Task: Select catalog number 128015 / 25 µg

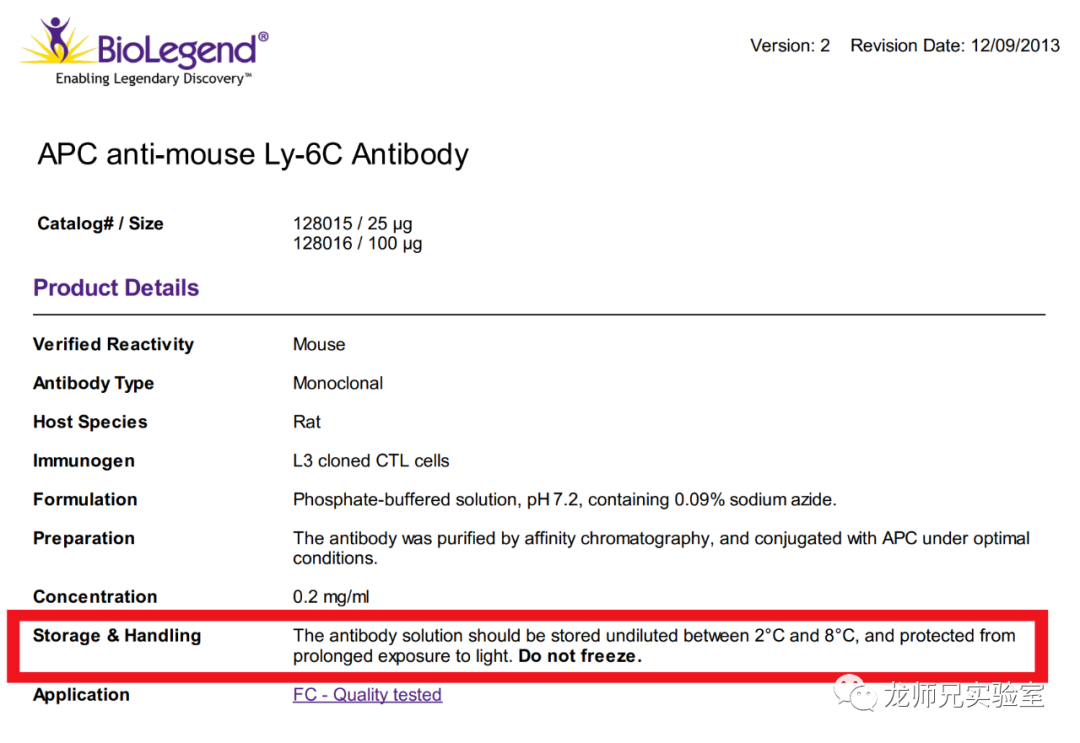Action: point(353,224)
